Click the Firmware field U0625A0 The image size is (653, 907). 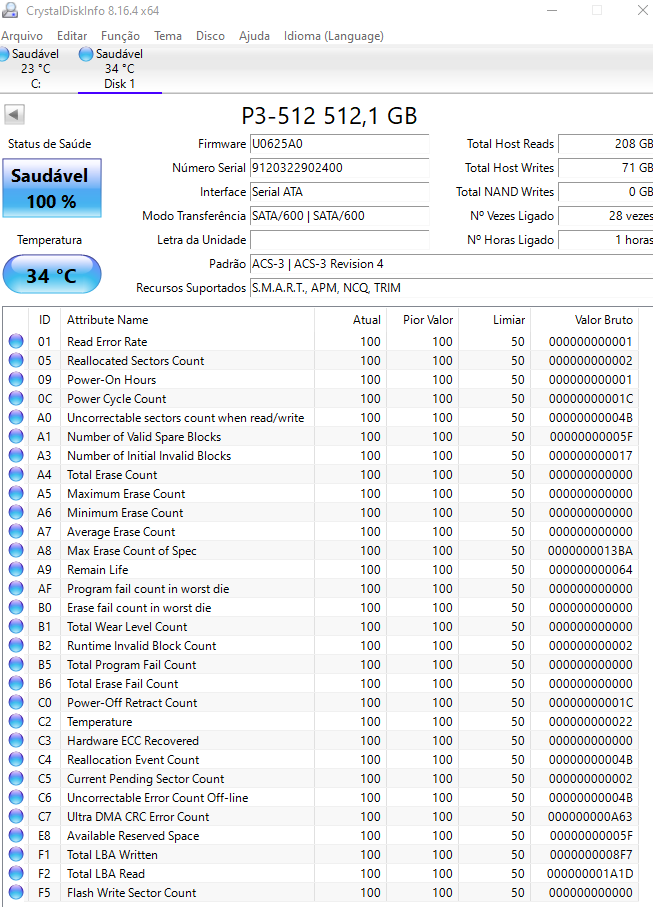coord(339,144)
